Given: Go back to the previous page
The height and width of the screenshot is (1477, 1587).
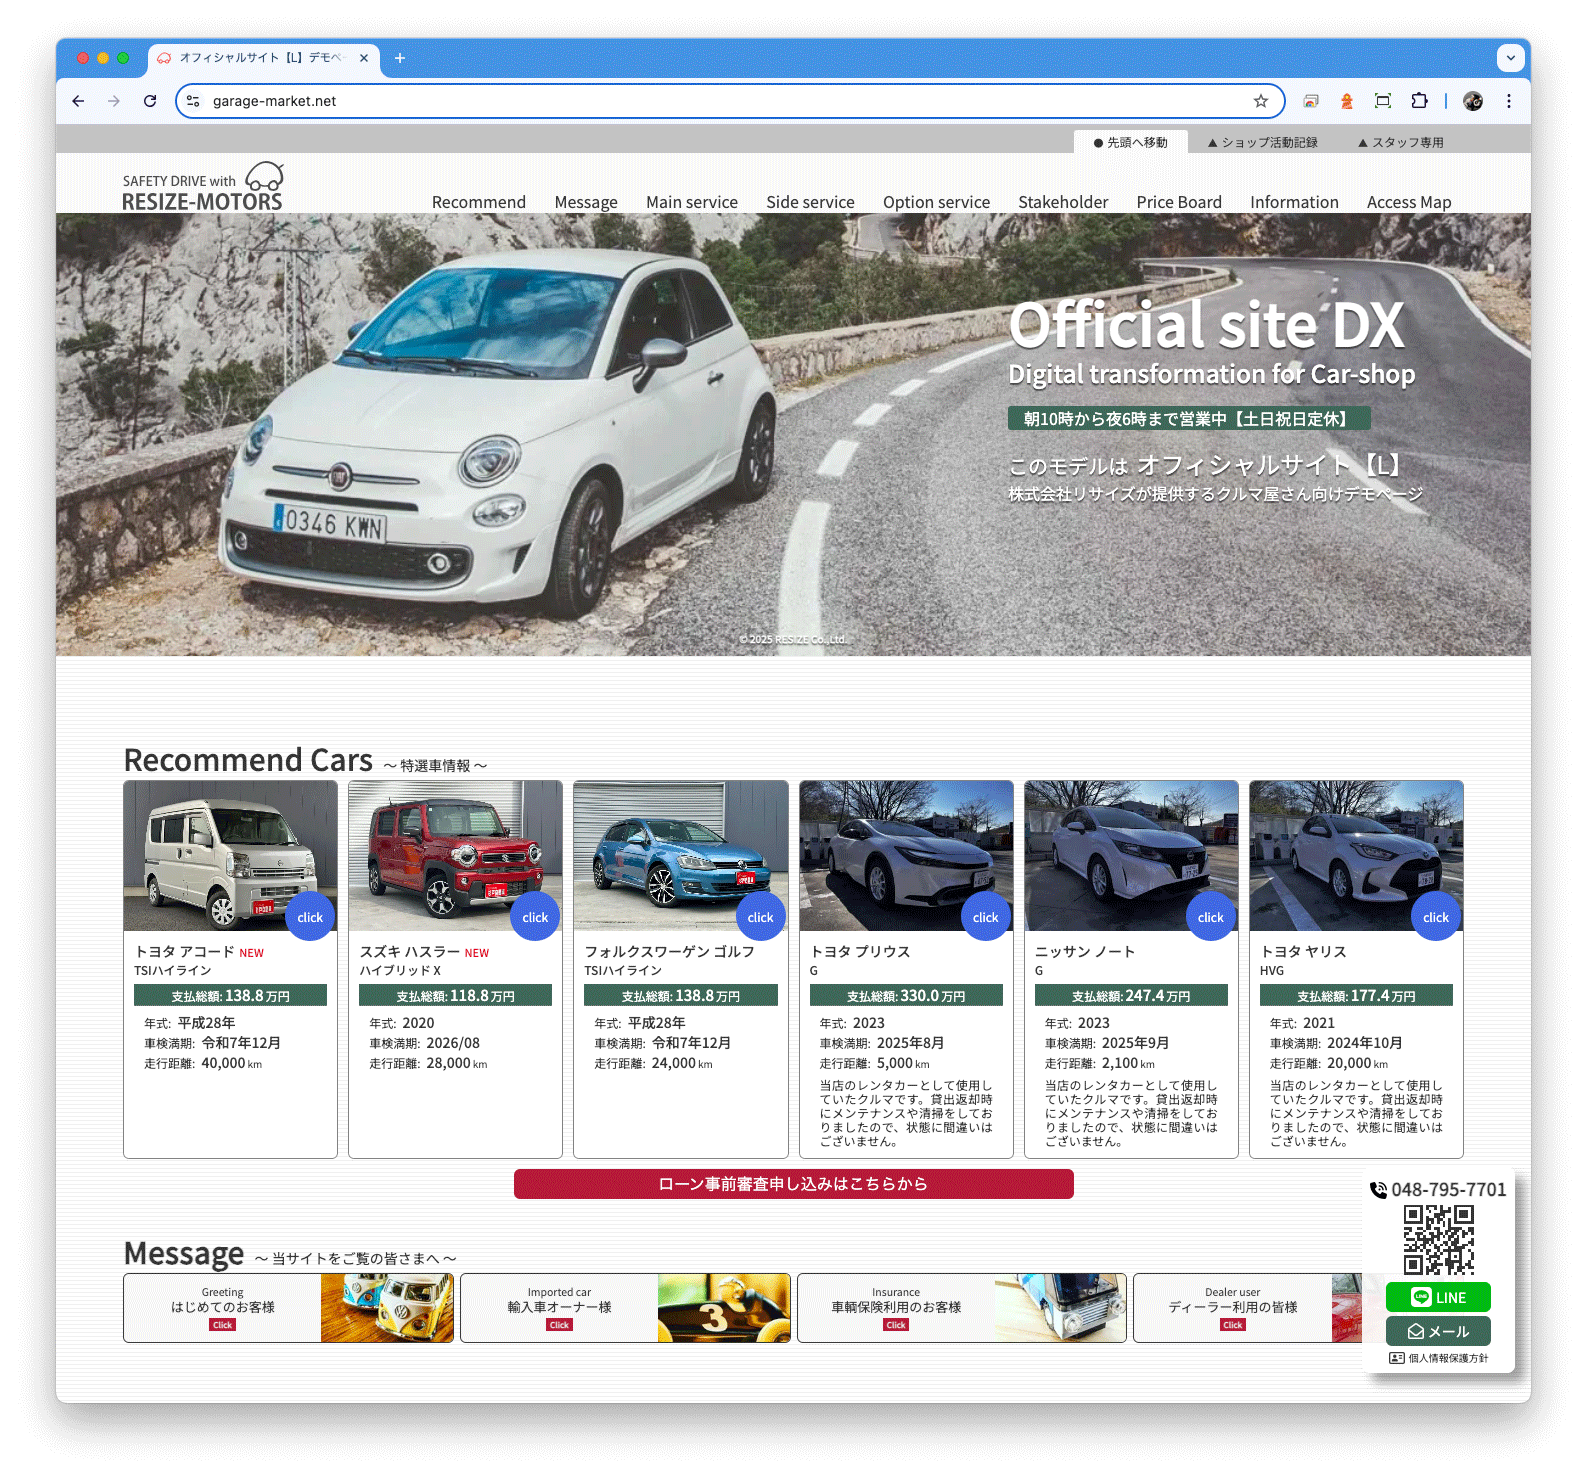Looking at the screenshot, I should pos(78,101).
